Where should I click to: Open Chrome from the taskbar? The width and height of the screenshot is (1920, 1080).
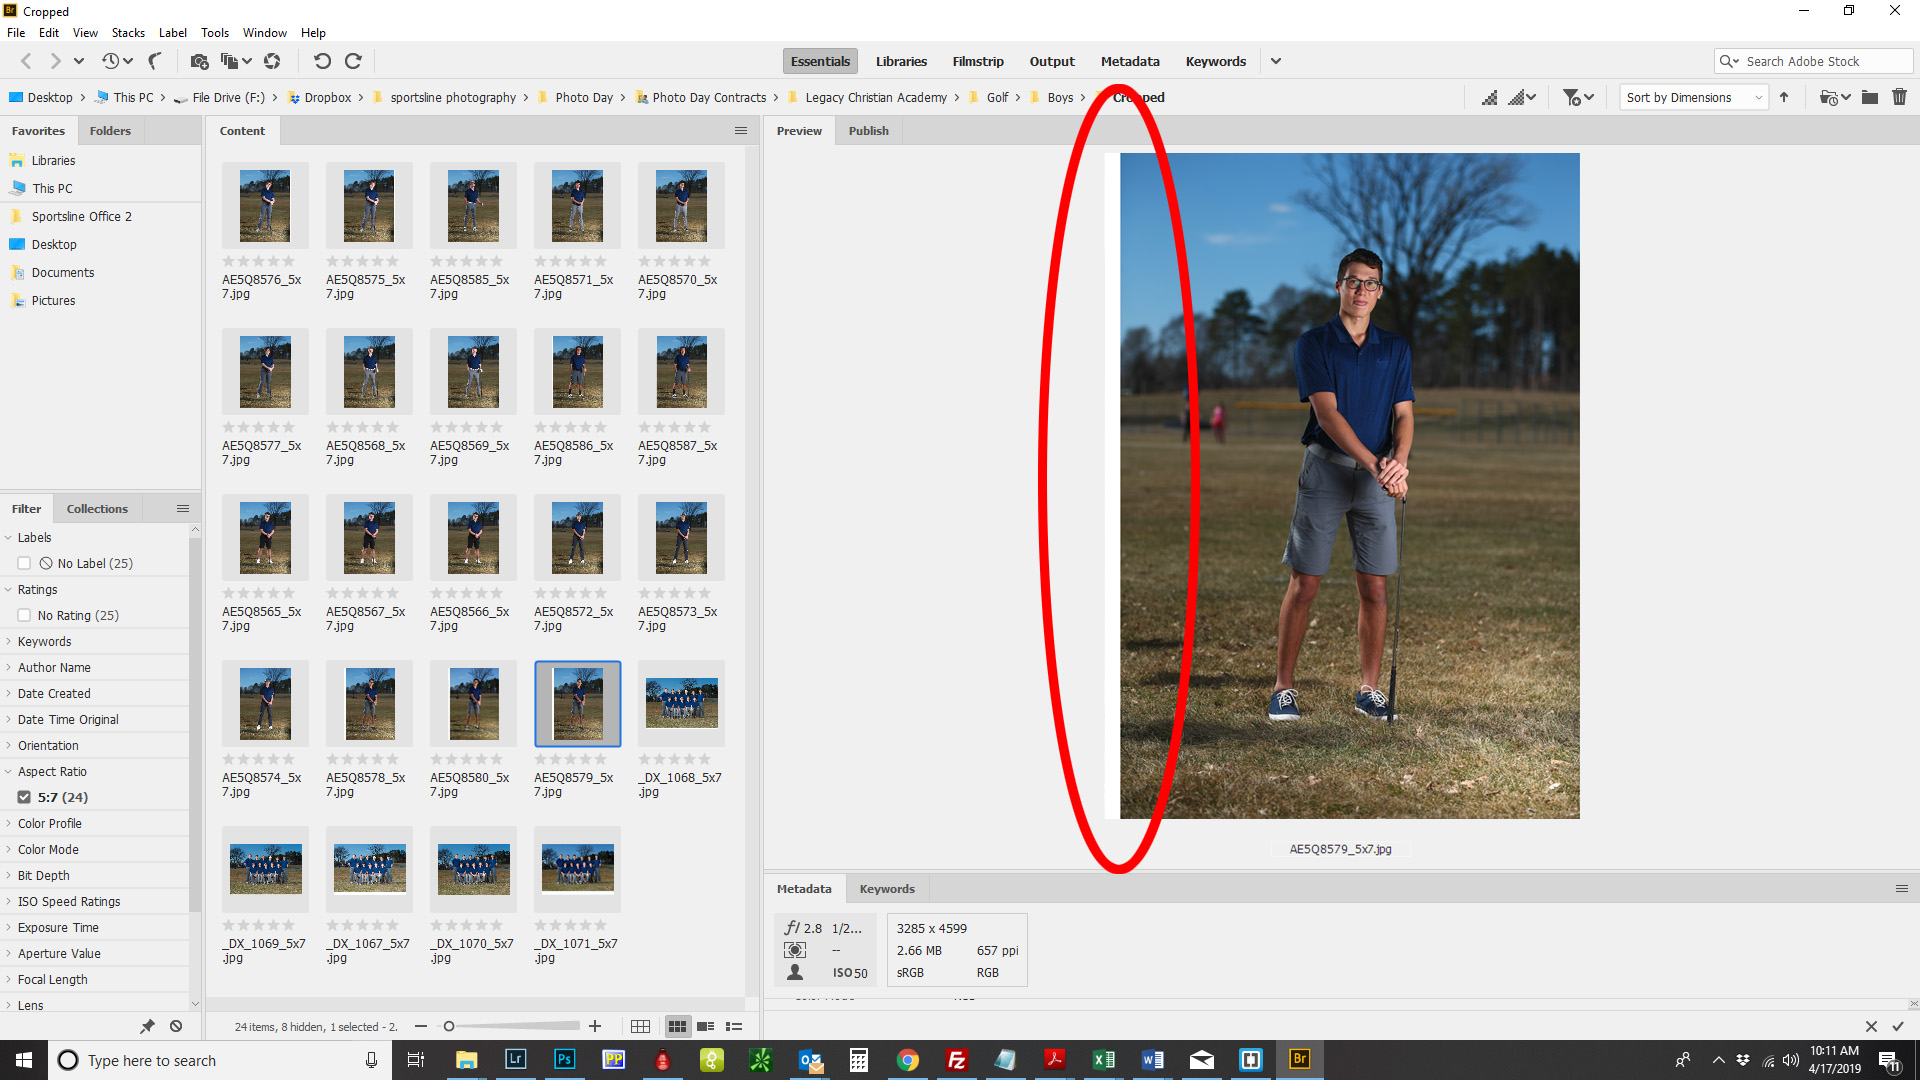click(908, 1060)
